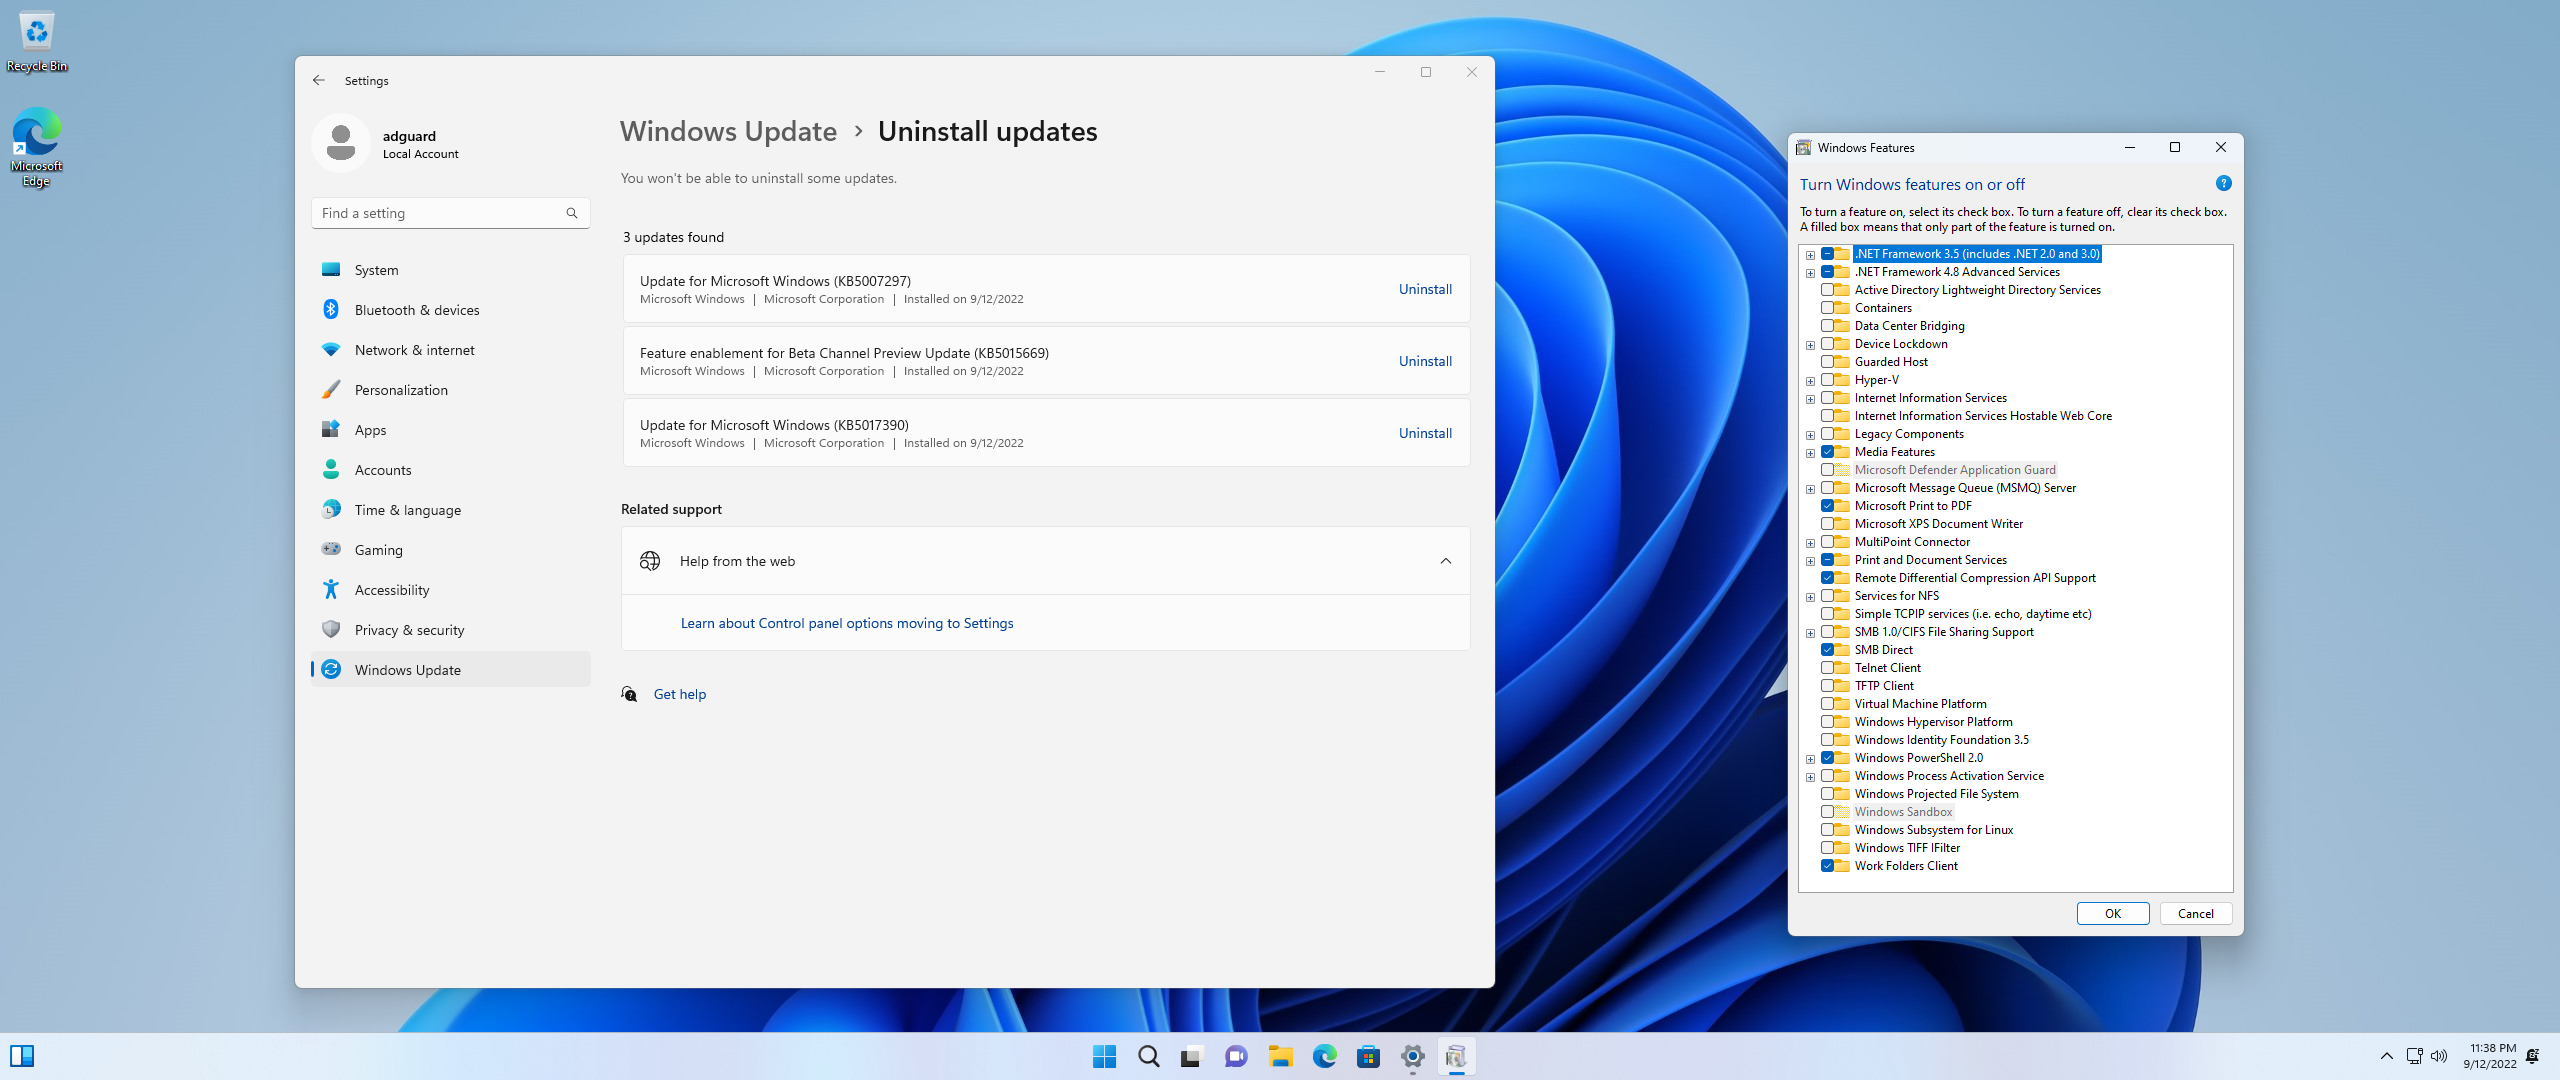Open the taskbar clock and date
Image resolution: width=2560 pixels, height=1080 pixels.
(2489, 1056)
